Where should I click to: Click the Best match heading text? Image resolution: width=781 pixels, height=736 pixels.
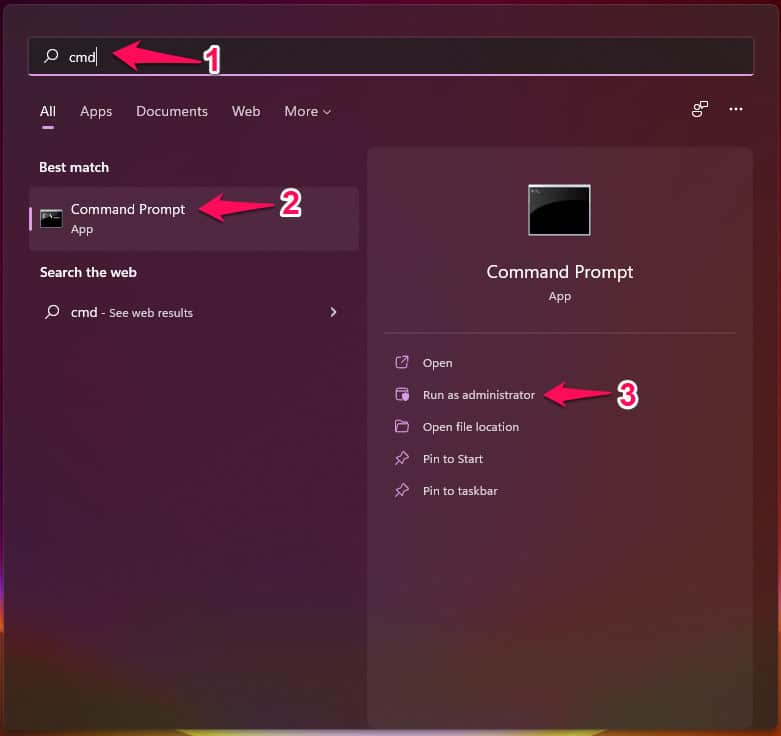(74, 167)
